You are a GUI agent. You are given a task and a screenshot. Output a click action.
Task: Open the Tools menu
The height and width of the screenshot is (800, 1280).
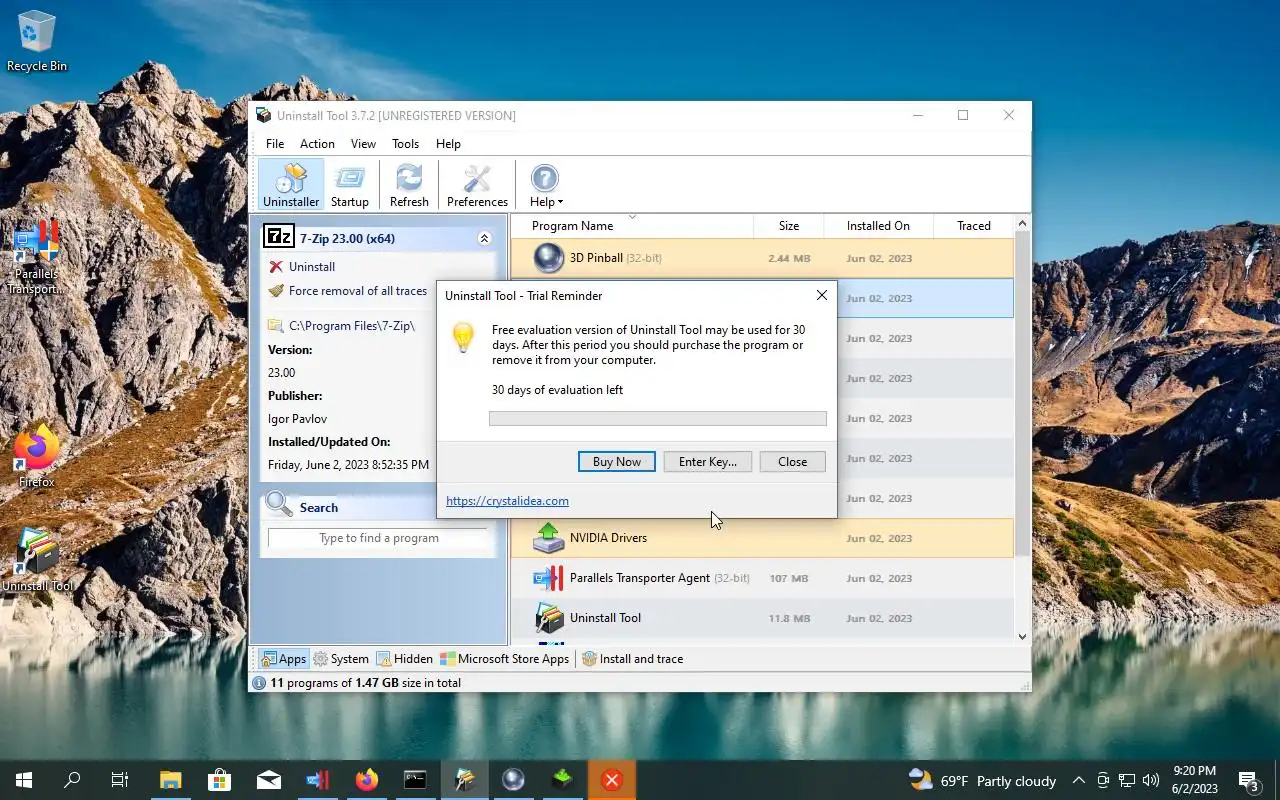pos(405,144)
